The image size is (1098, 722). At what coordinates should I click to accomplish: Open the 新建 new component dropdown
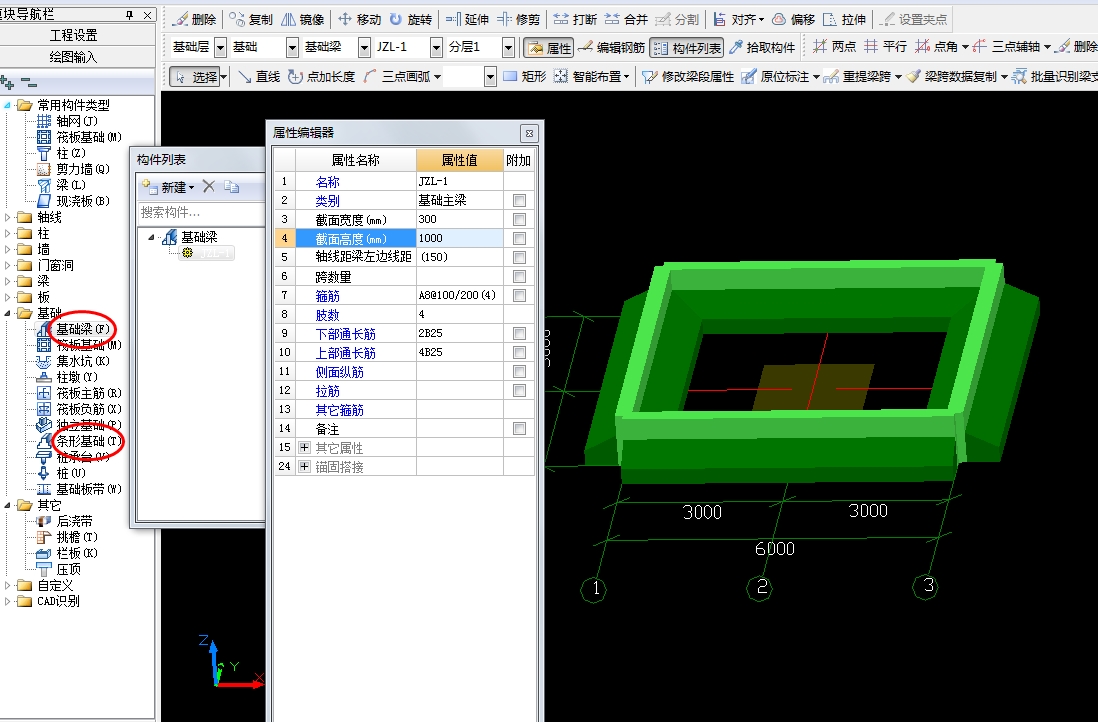coord(169,187)
